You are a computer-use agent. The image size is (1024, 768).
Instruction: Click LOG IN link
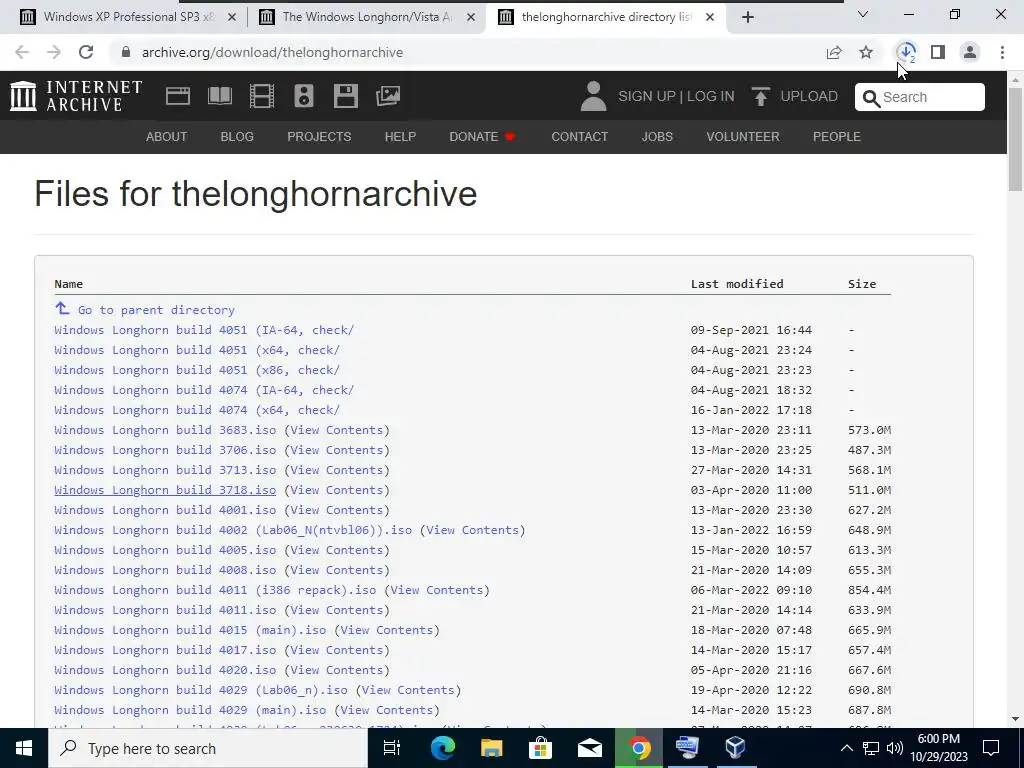tap(711, 97)
